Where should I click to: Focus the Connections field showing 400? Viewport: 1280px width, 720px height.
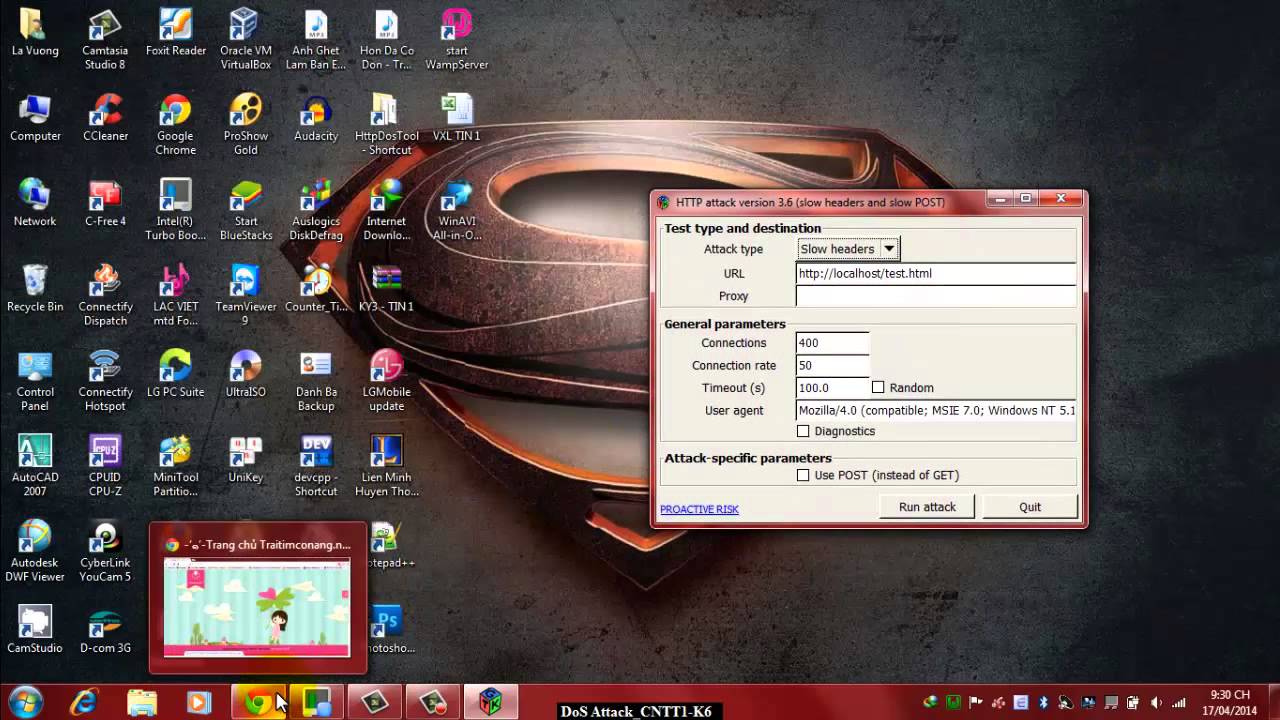point(832,343)
